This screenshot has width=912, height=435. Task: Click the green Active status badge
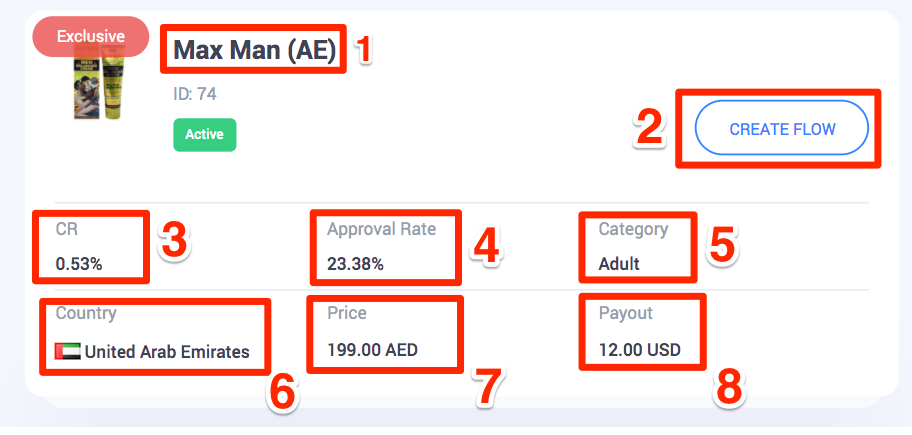(x=204, y=134)
